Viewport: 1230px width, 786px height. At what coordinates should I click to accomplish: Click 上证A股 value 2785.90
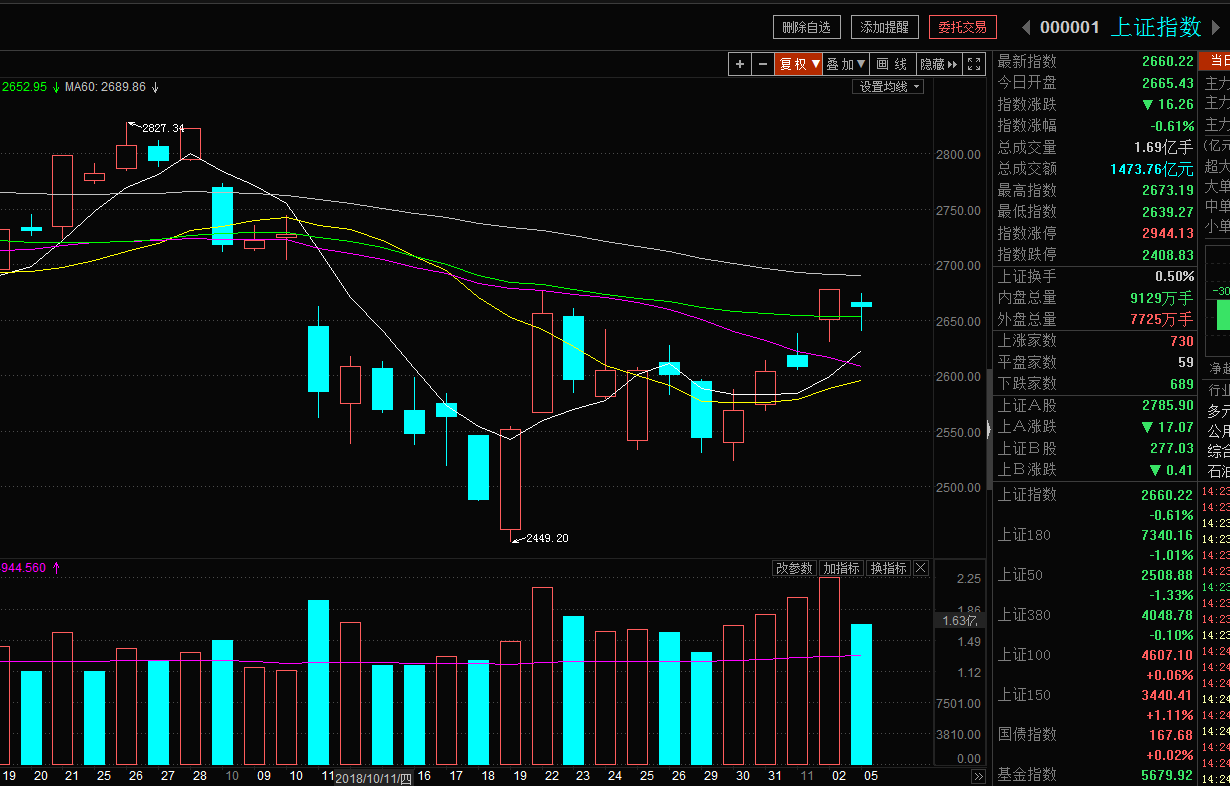click(1167, 405)
